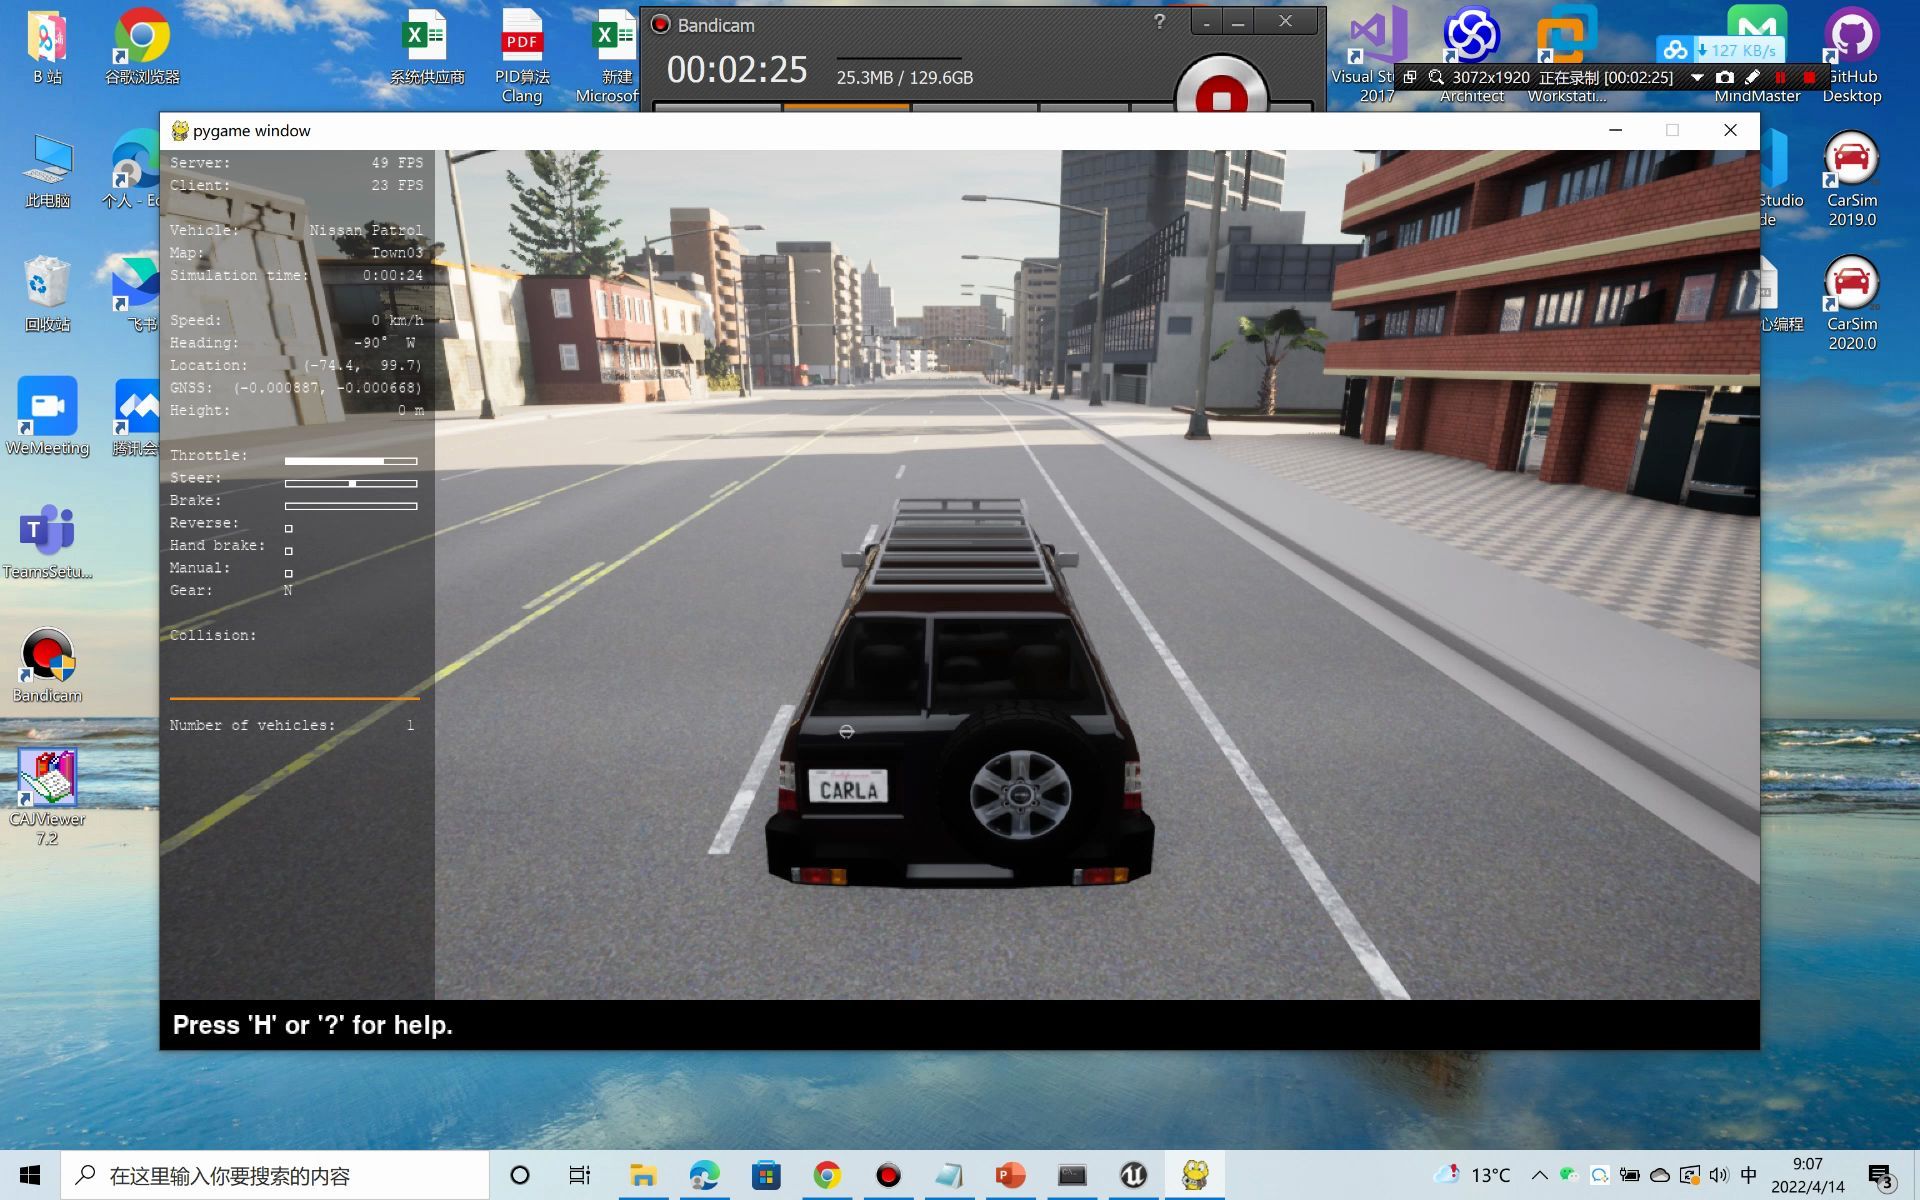Viewport: 1920px width, 1200px height.
Task: Open Unreal Engine from the taskbar
Action: (x=1133, y=1175)
